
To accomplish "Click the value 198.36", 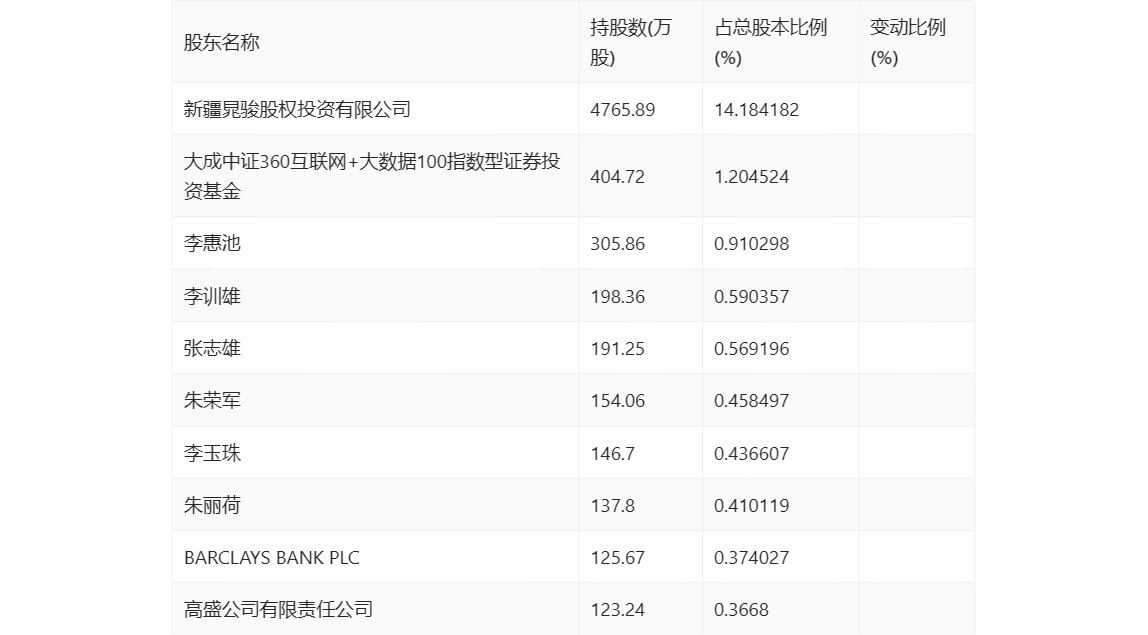I will pyautogui.click(x=617, y=297).
